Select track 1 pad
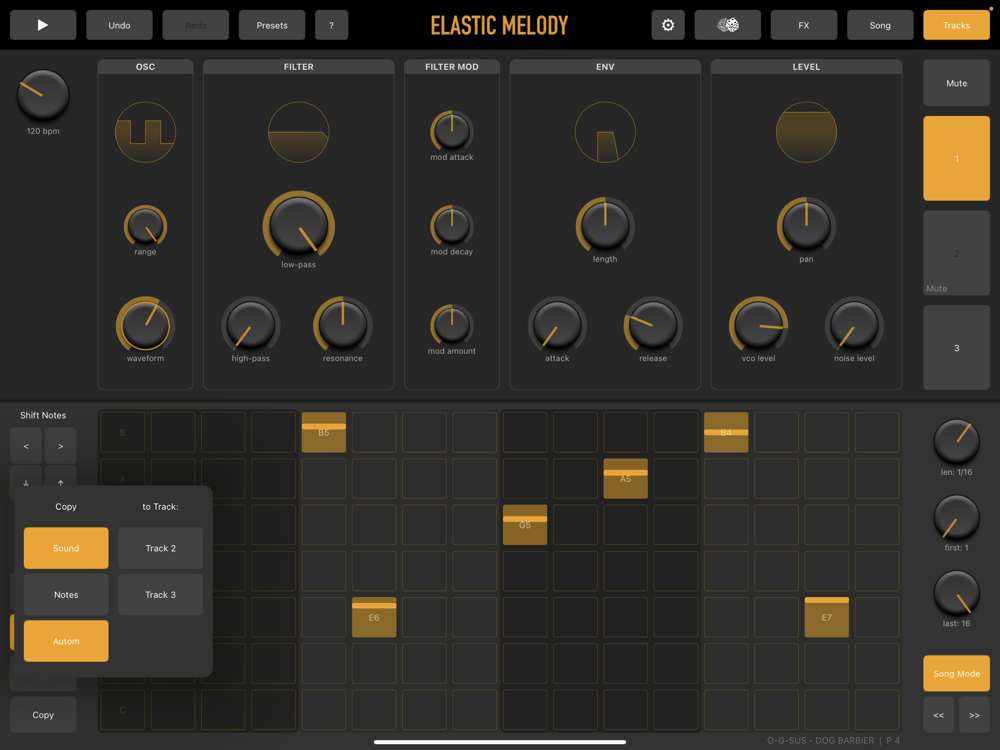Screen dimensions: 1000x750 tap(957, 158)
